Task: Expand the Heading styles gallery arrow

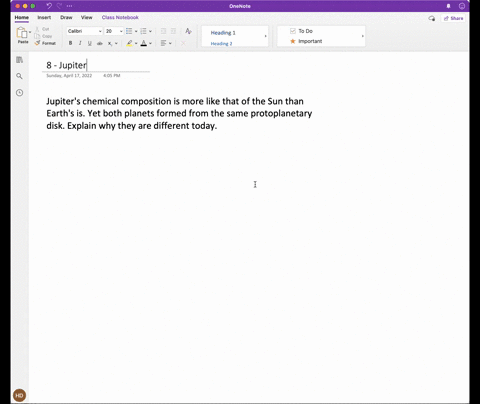Action: click(266, 36)
